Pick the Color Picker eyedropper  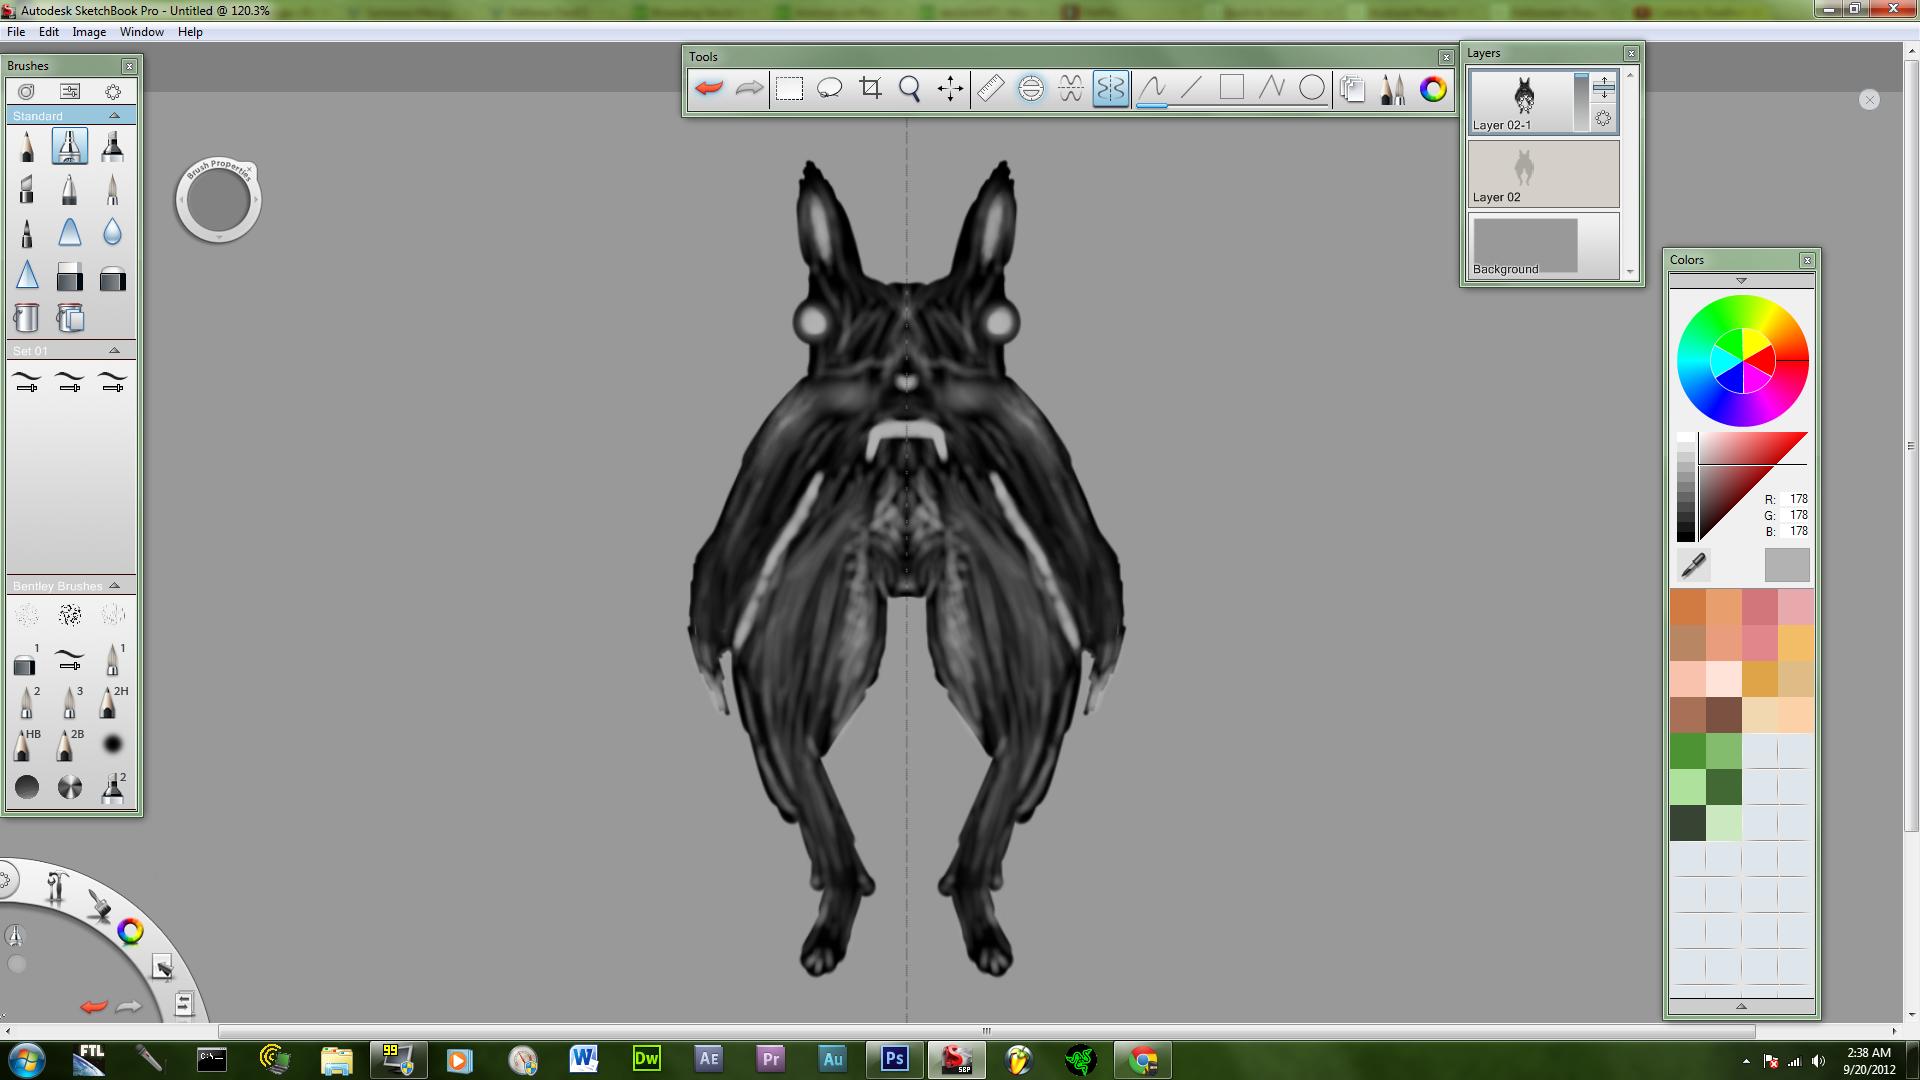point(1693,566)
